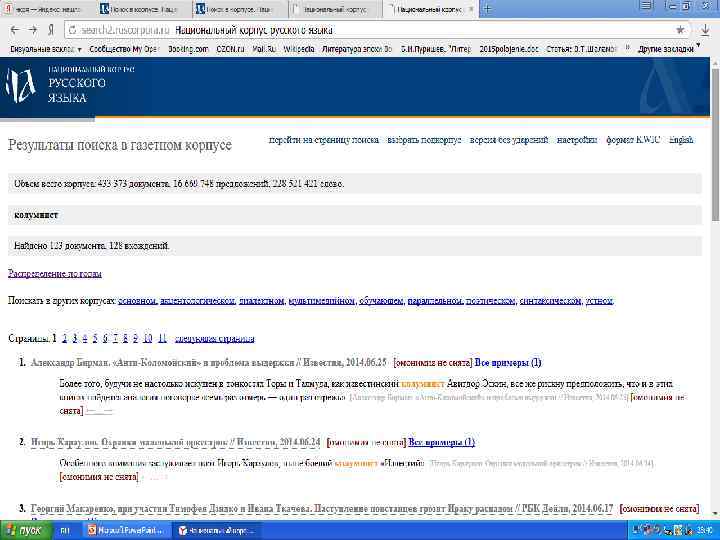Image resolution: width=720 pixels, height=540 pixels.
Task: Switch to the second tab Поиск в корпусе
Action: (143, 9)
